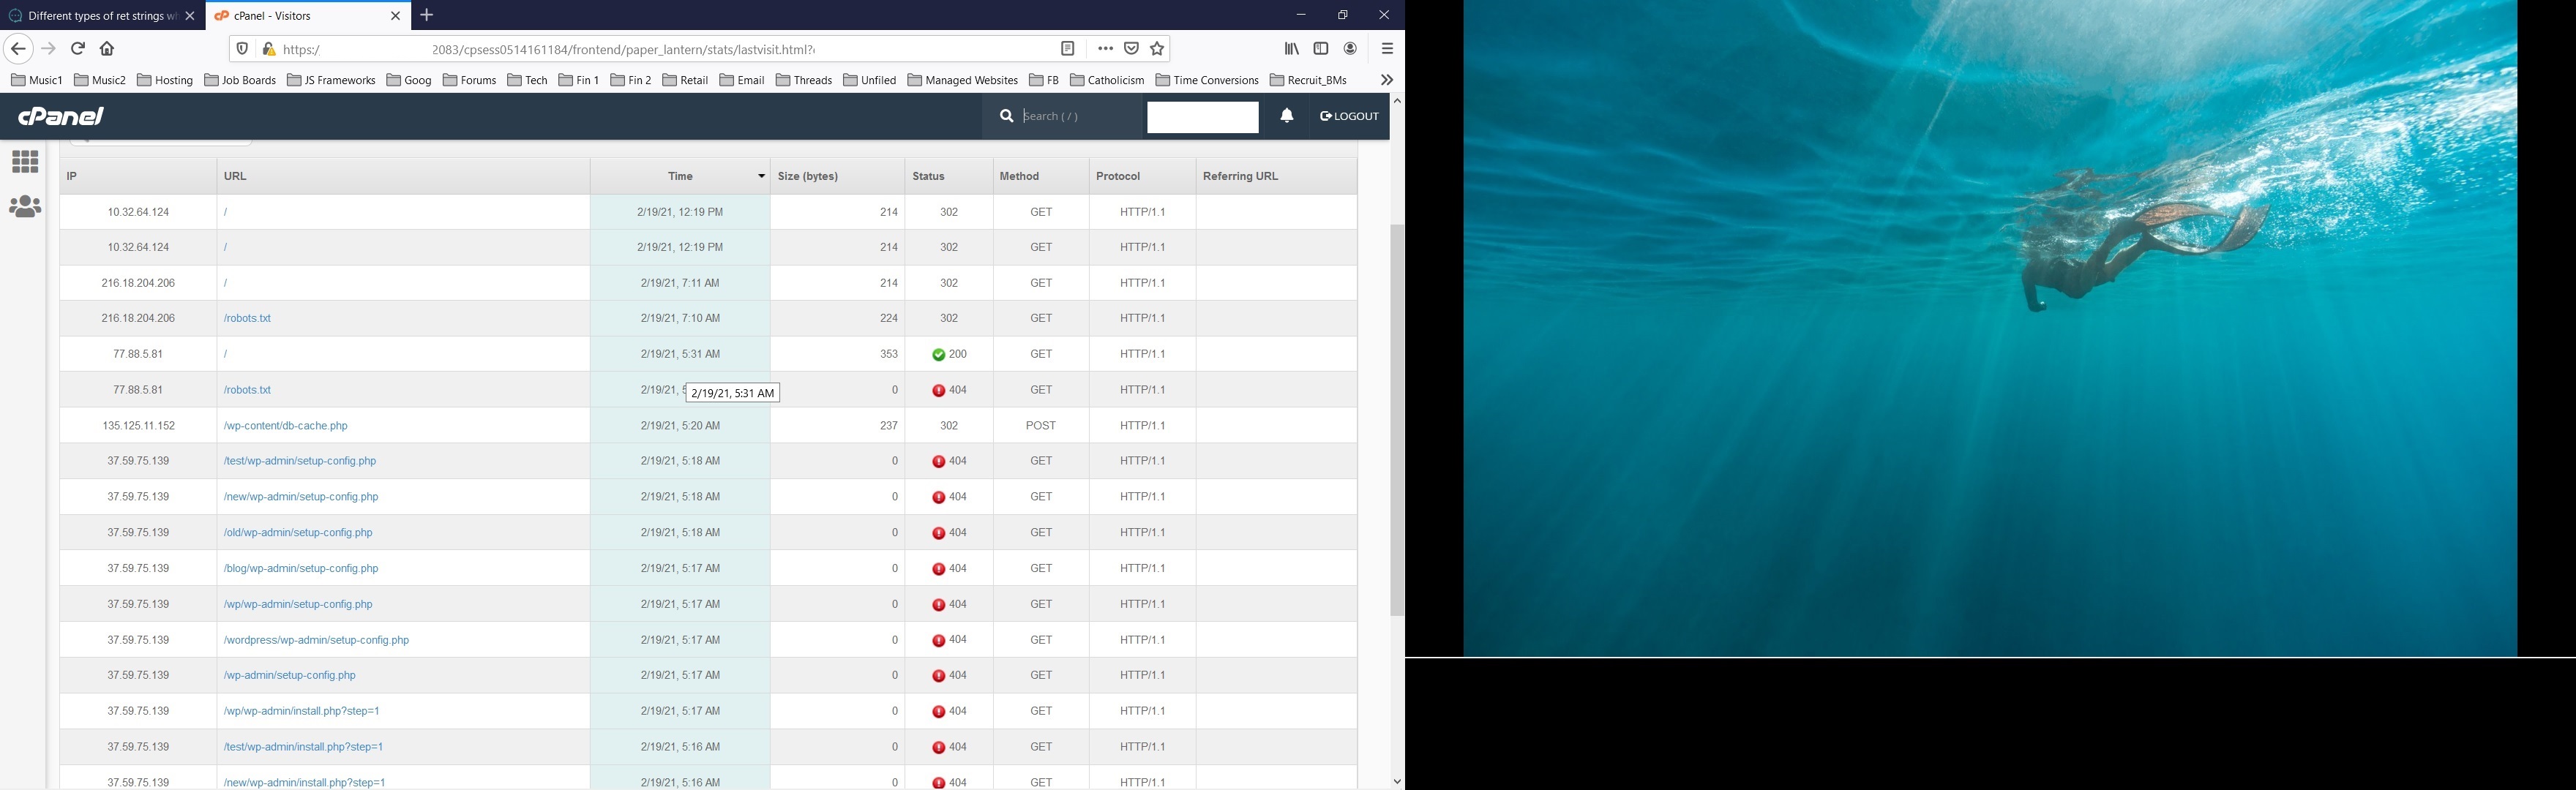The image size is (2576, 790).
Task: Toggle Reader View icon in address bar
Action: (1067, 49)
